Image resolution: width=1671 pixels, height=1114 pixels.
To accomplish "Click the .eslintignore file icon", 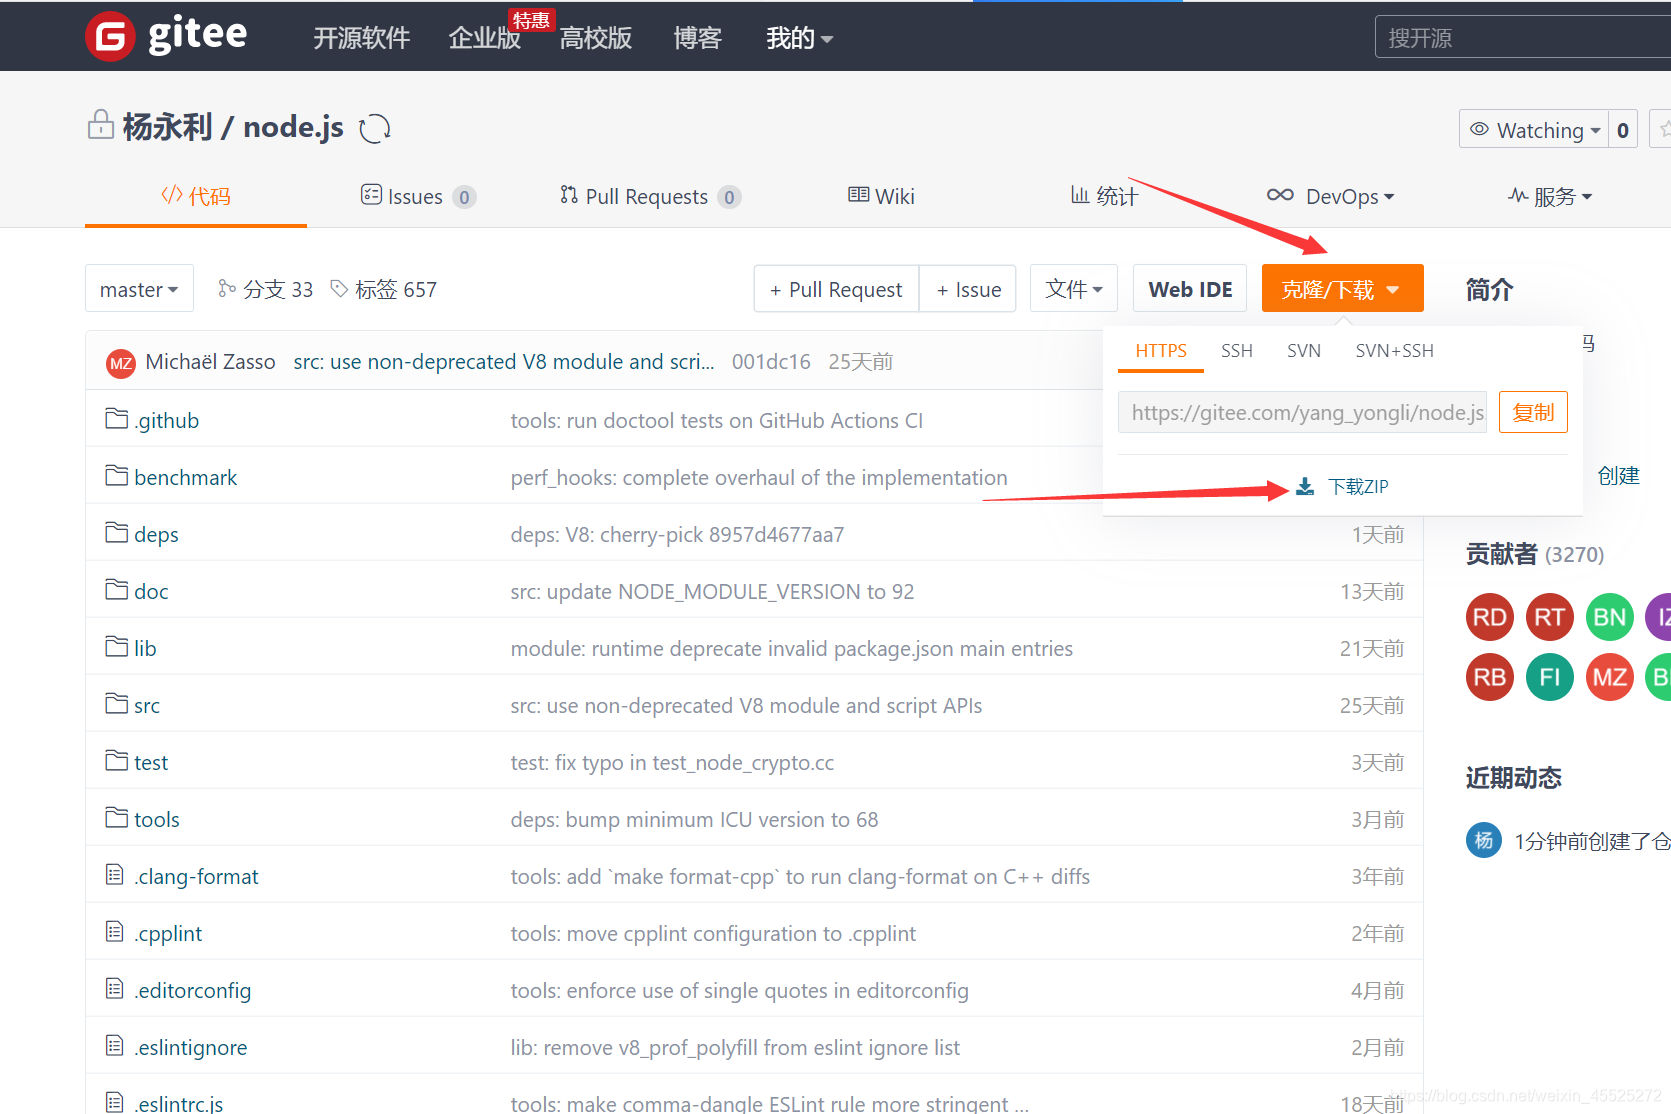I will pos(115,1046).
